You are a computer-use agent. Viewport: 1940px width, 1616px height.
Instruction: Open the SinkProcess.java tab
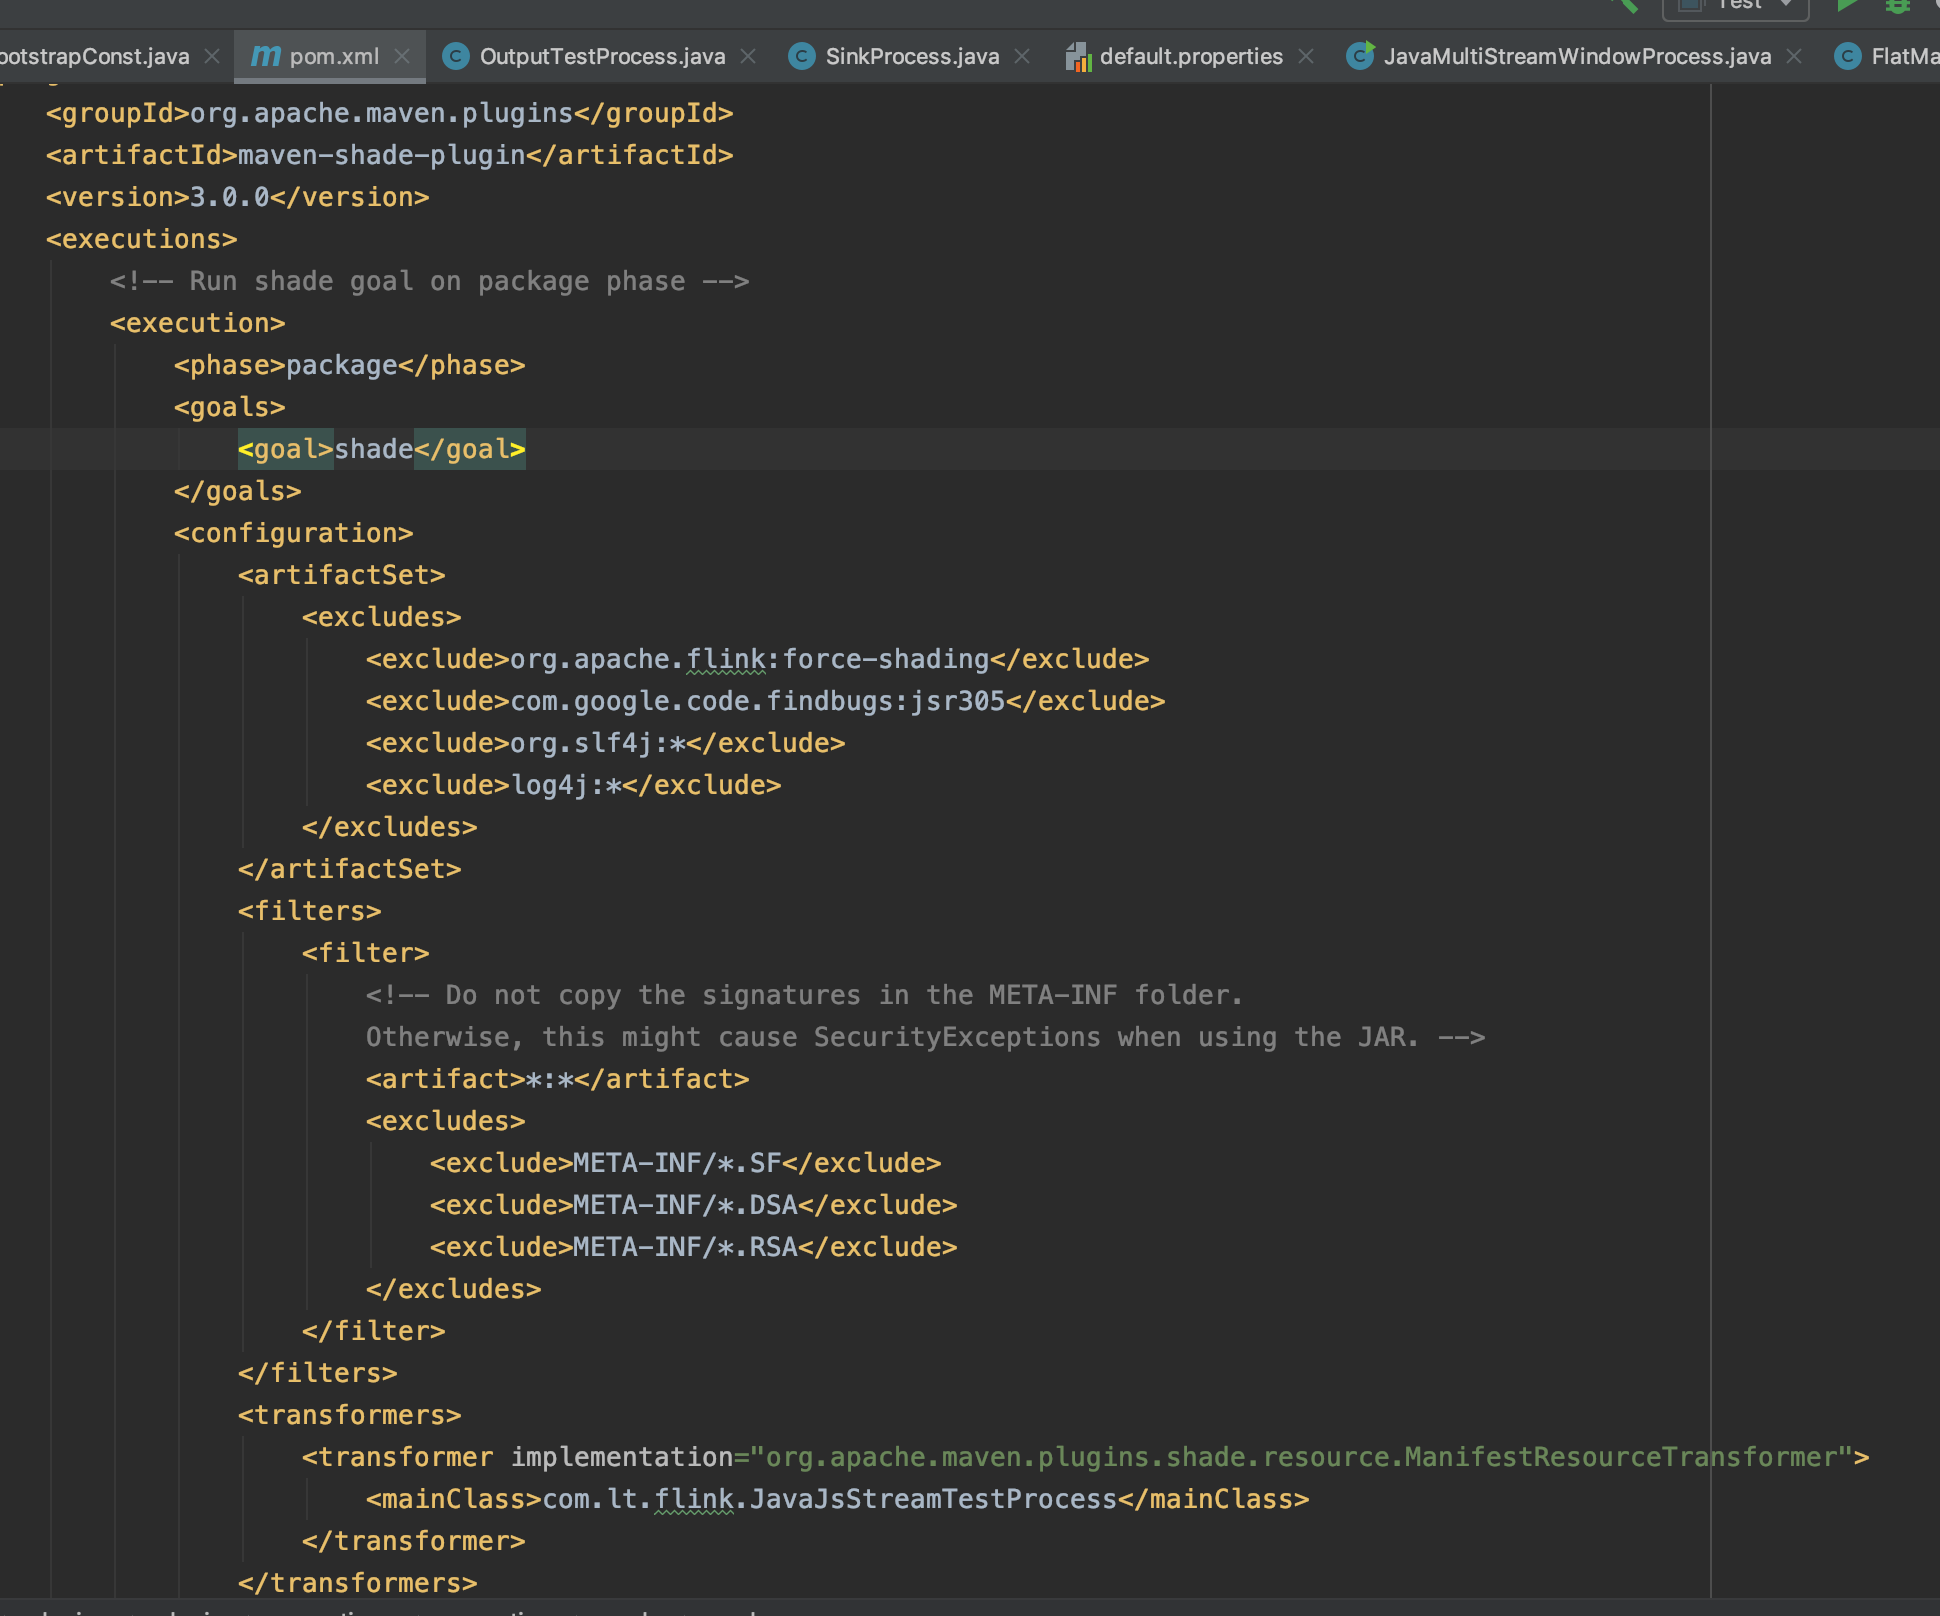(x=912, y=56)
